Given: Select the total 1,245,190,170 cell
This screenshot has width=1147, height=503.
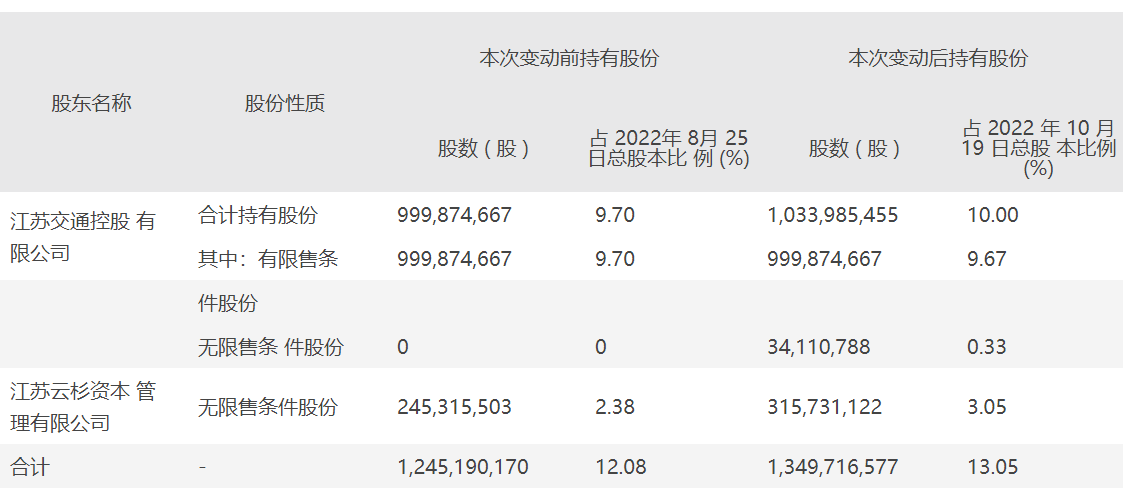Looking at the screenshot, I should [462, 467].
